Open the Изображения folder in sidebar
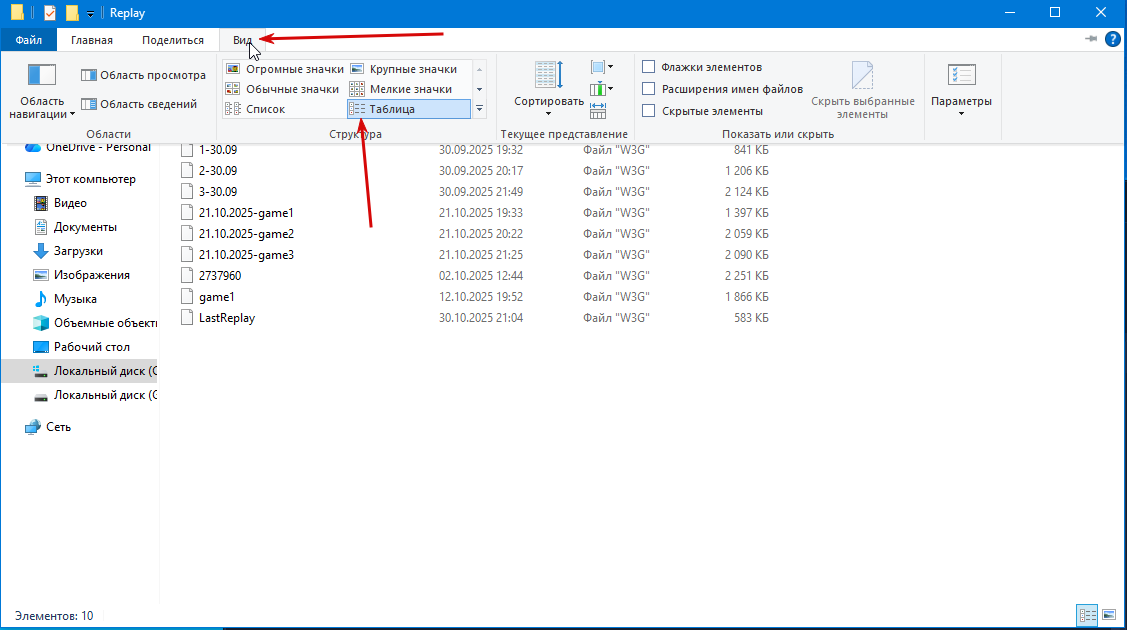 tap(81, 275)
